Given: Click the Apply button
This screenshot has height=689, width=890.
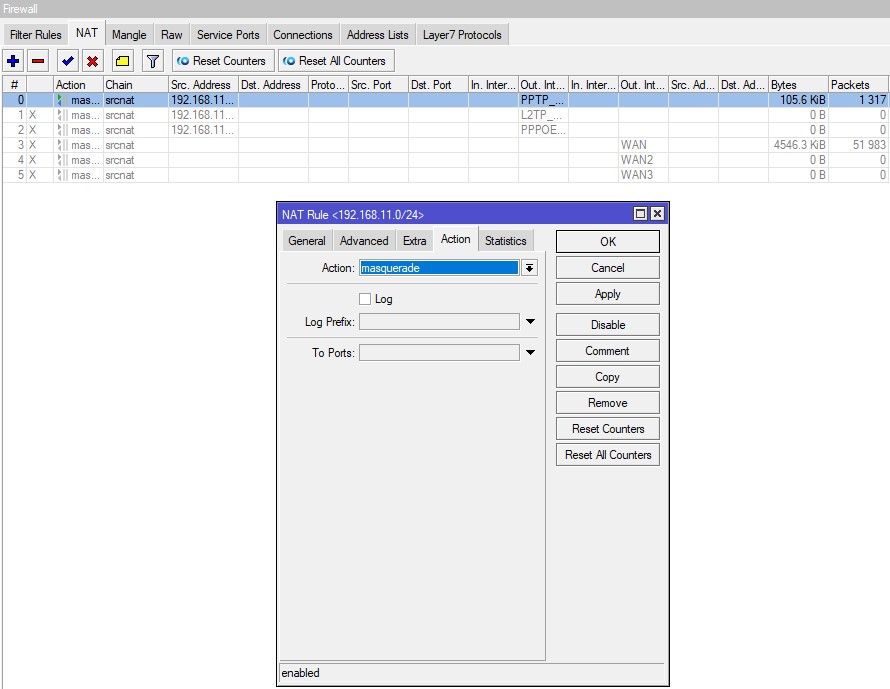Looking at the screenshot, I should 608,293.
